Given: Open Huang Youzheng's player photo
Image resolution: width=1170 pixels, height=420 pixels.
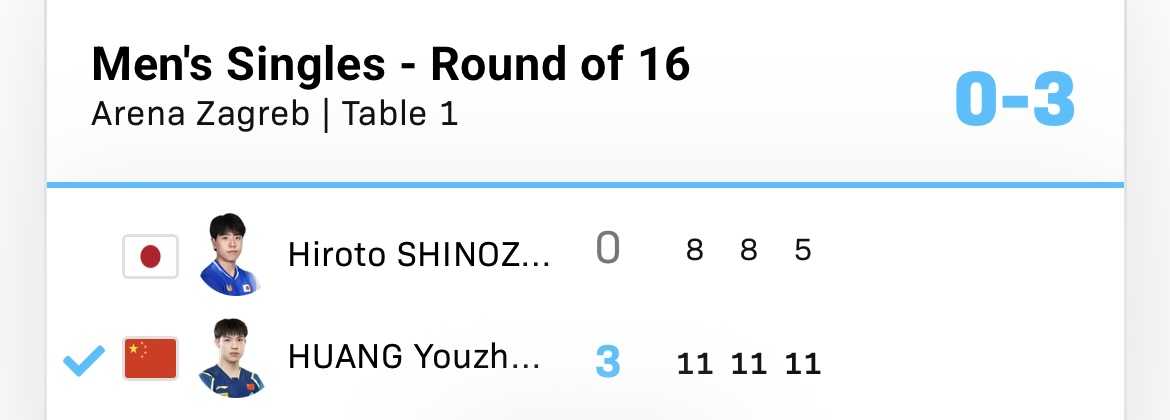Looking at the screenshot, I should coord(229,358).
